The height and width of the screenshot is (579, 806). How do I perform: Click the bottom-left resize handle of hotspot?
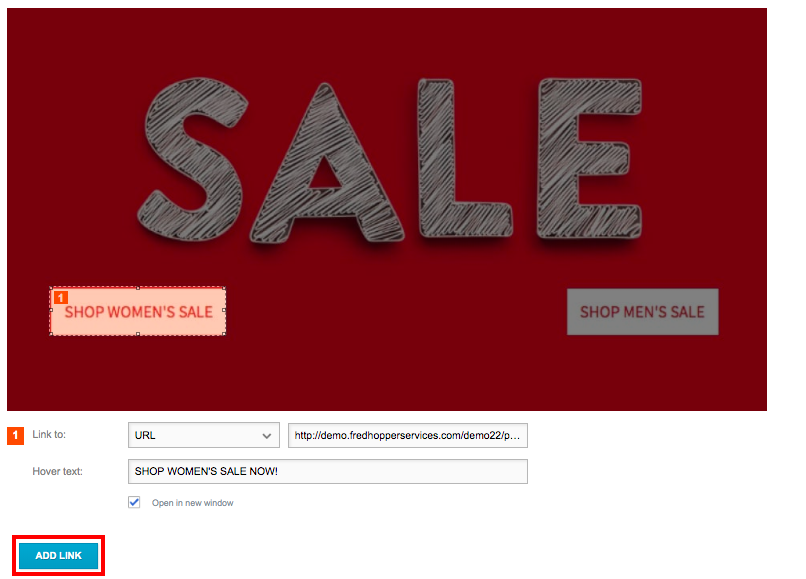pos(51,334)
